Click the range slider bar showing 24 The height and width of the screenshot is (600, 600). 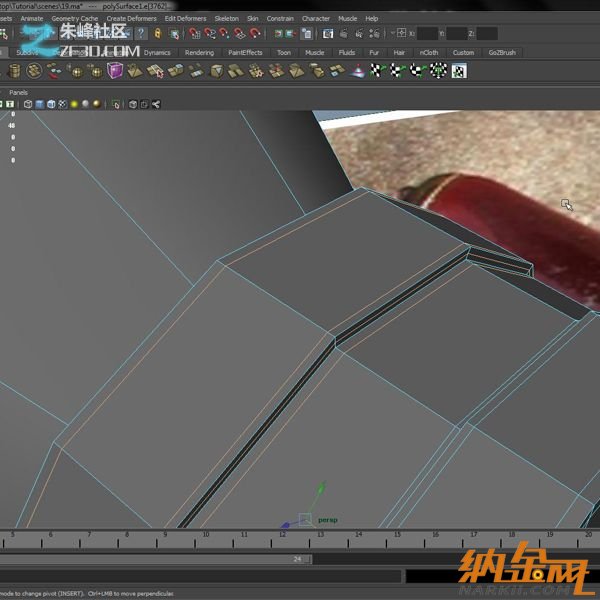coord(155,559)
